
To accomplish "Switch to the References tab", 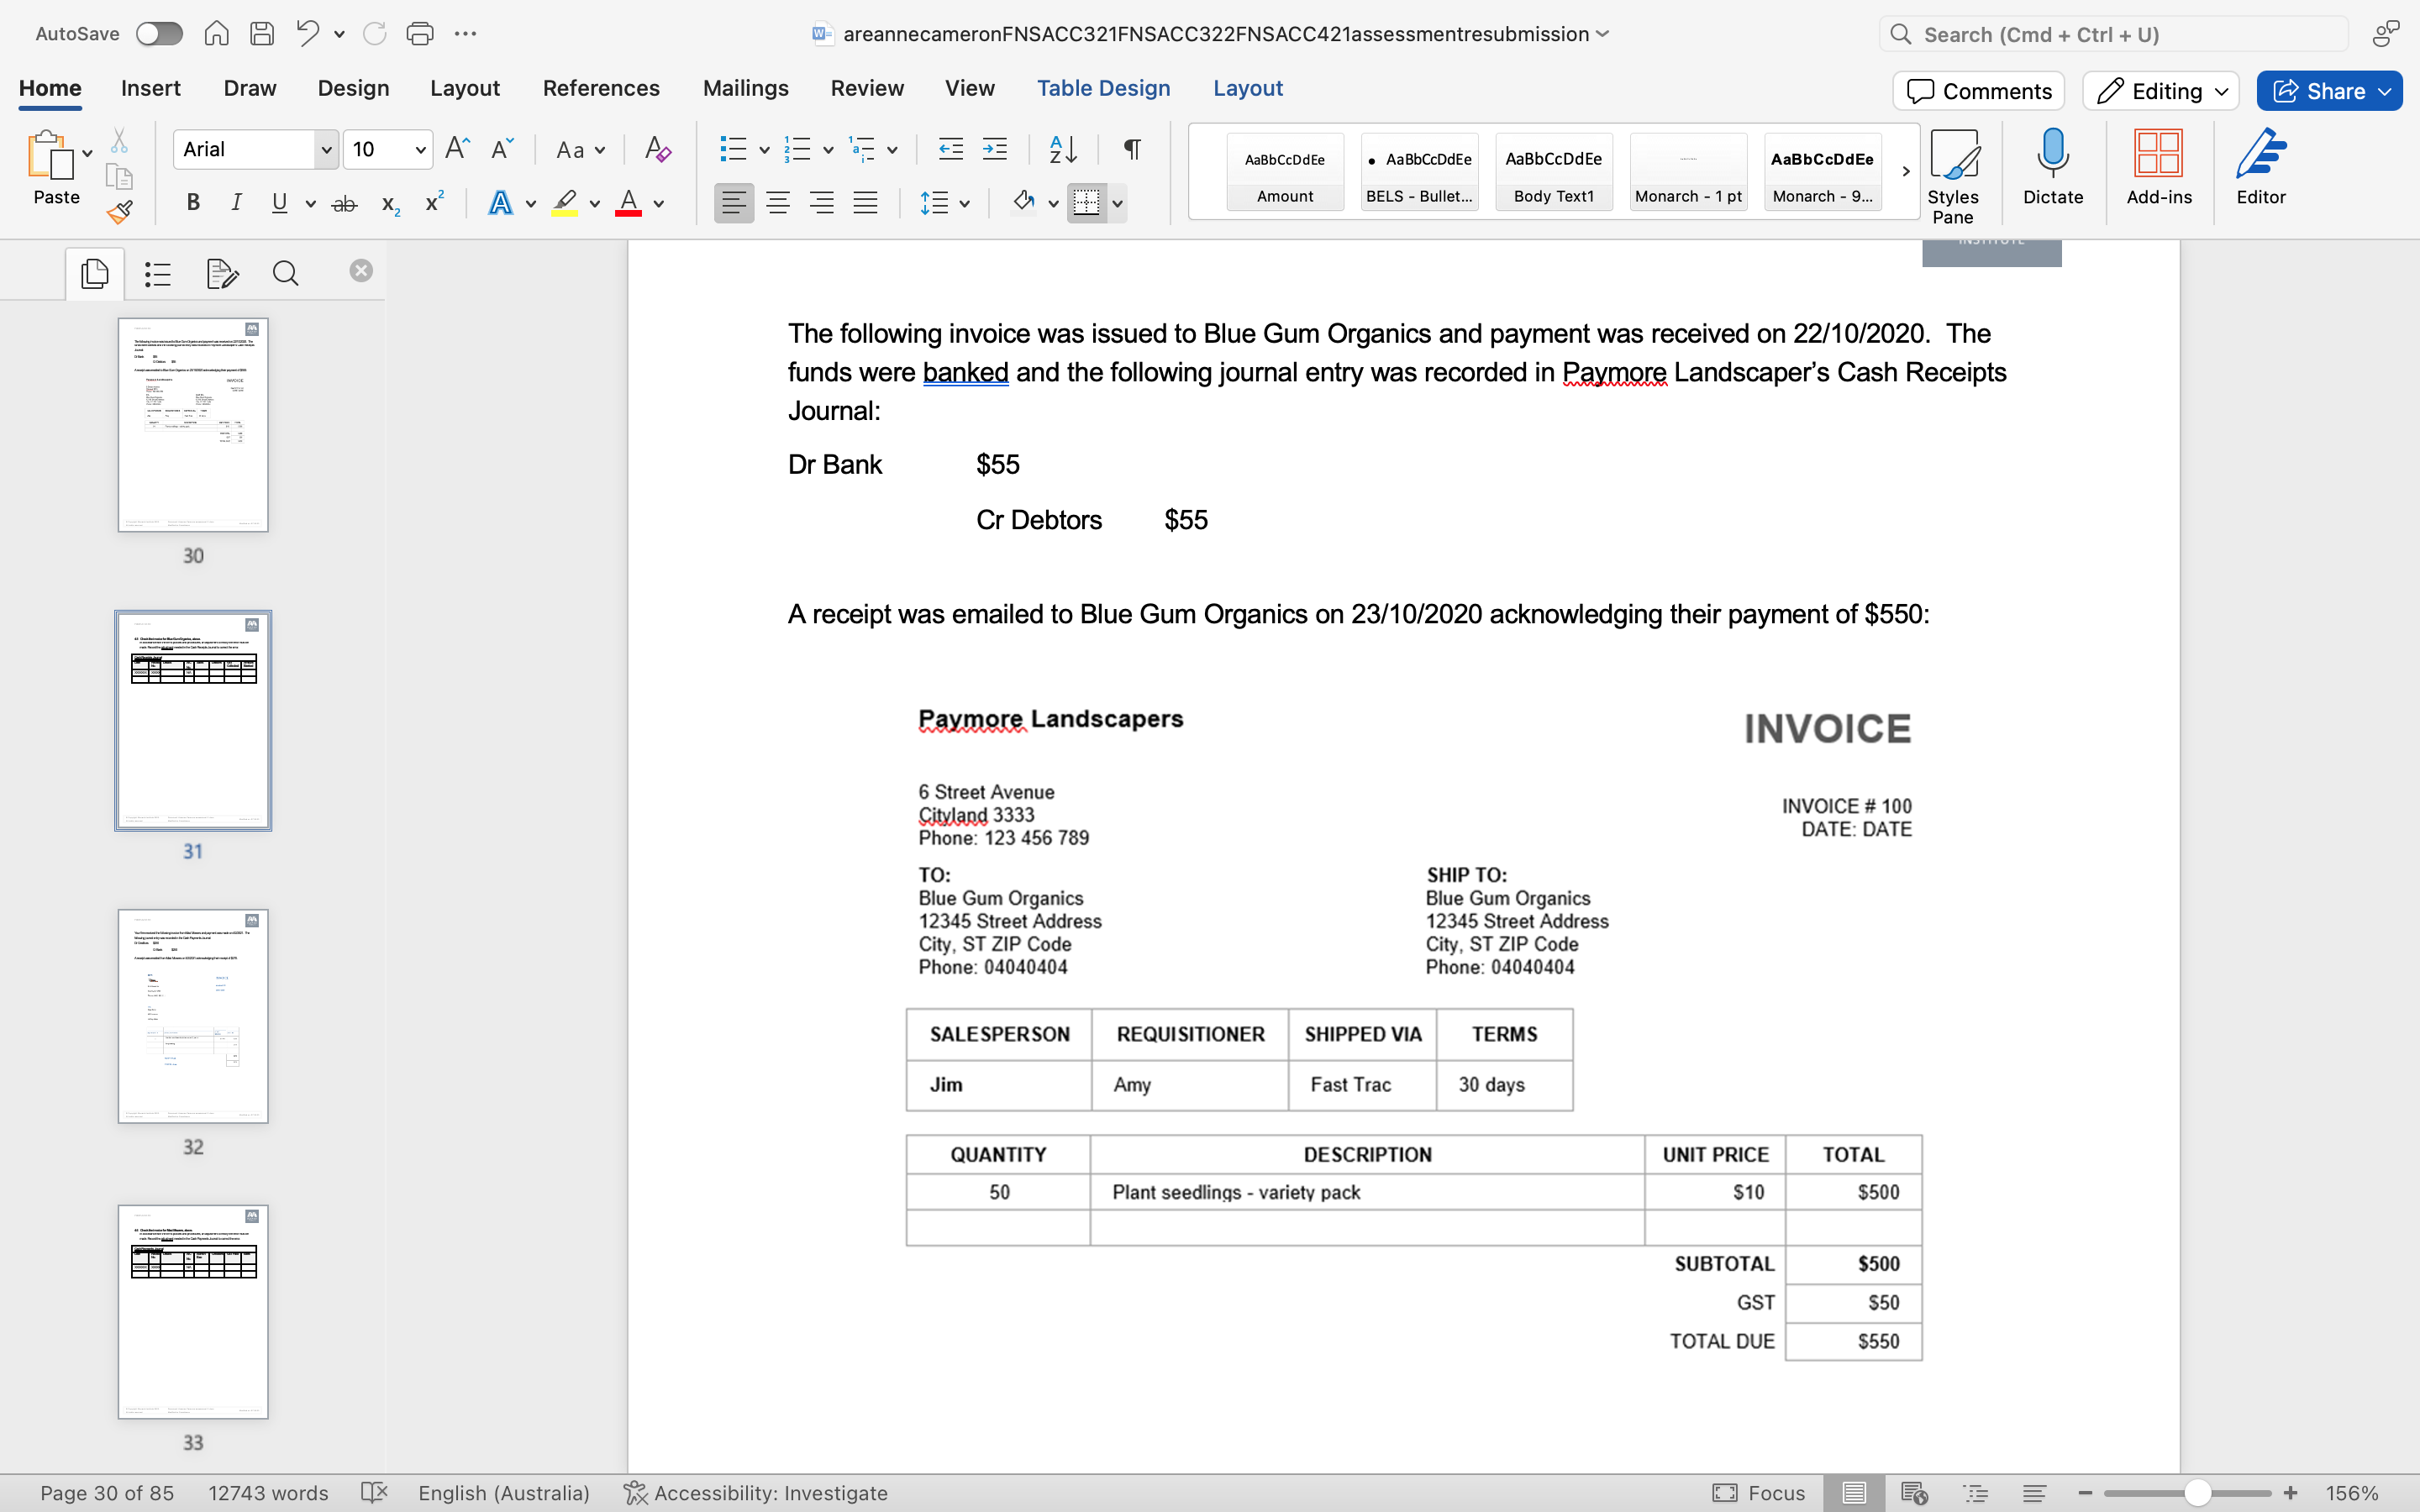I will 600,88.
